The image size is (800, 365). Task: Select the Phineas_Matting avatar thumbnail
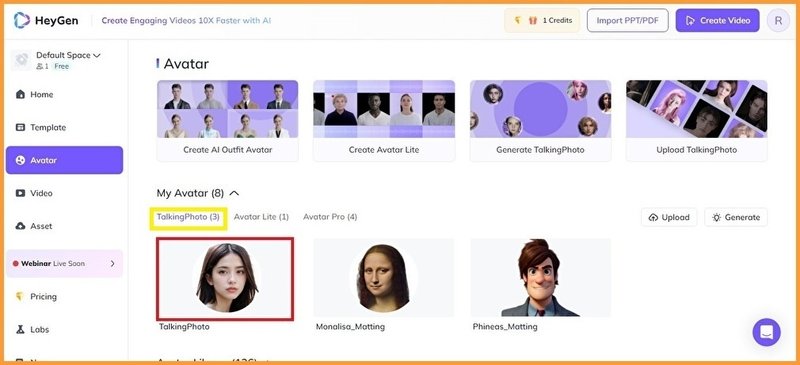coord(540,278)
